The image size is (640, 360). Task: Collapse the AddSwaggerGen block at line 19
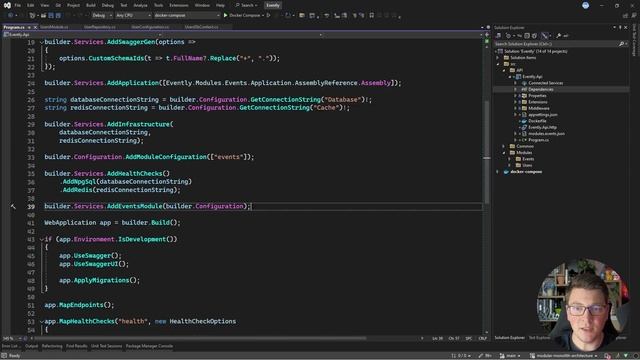point(42,42)
